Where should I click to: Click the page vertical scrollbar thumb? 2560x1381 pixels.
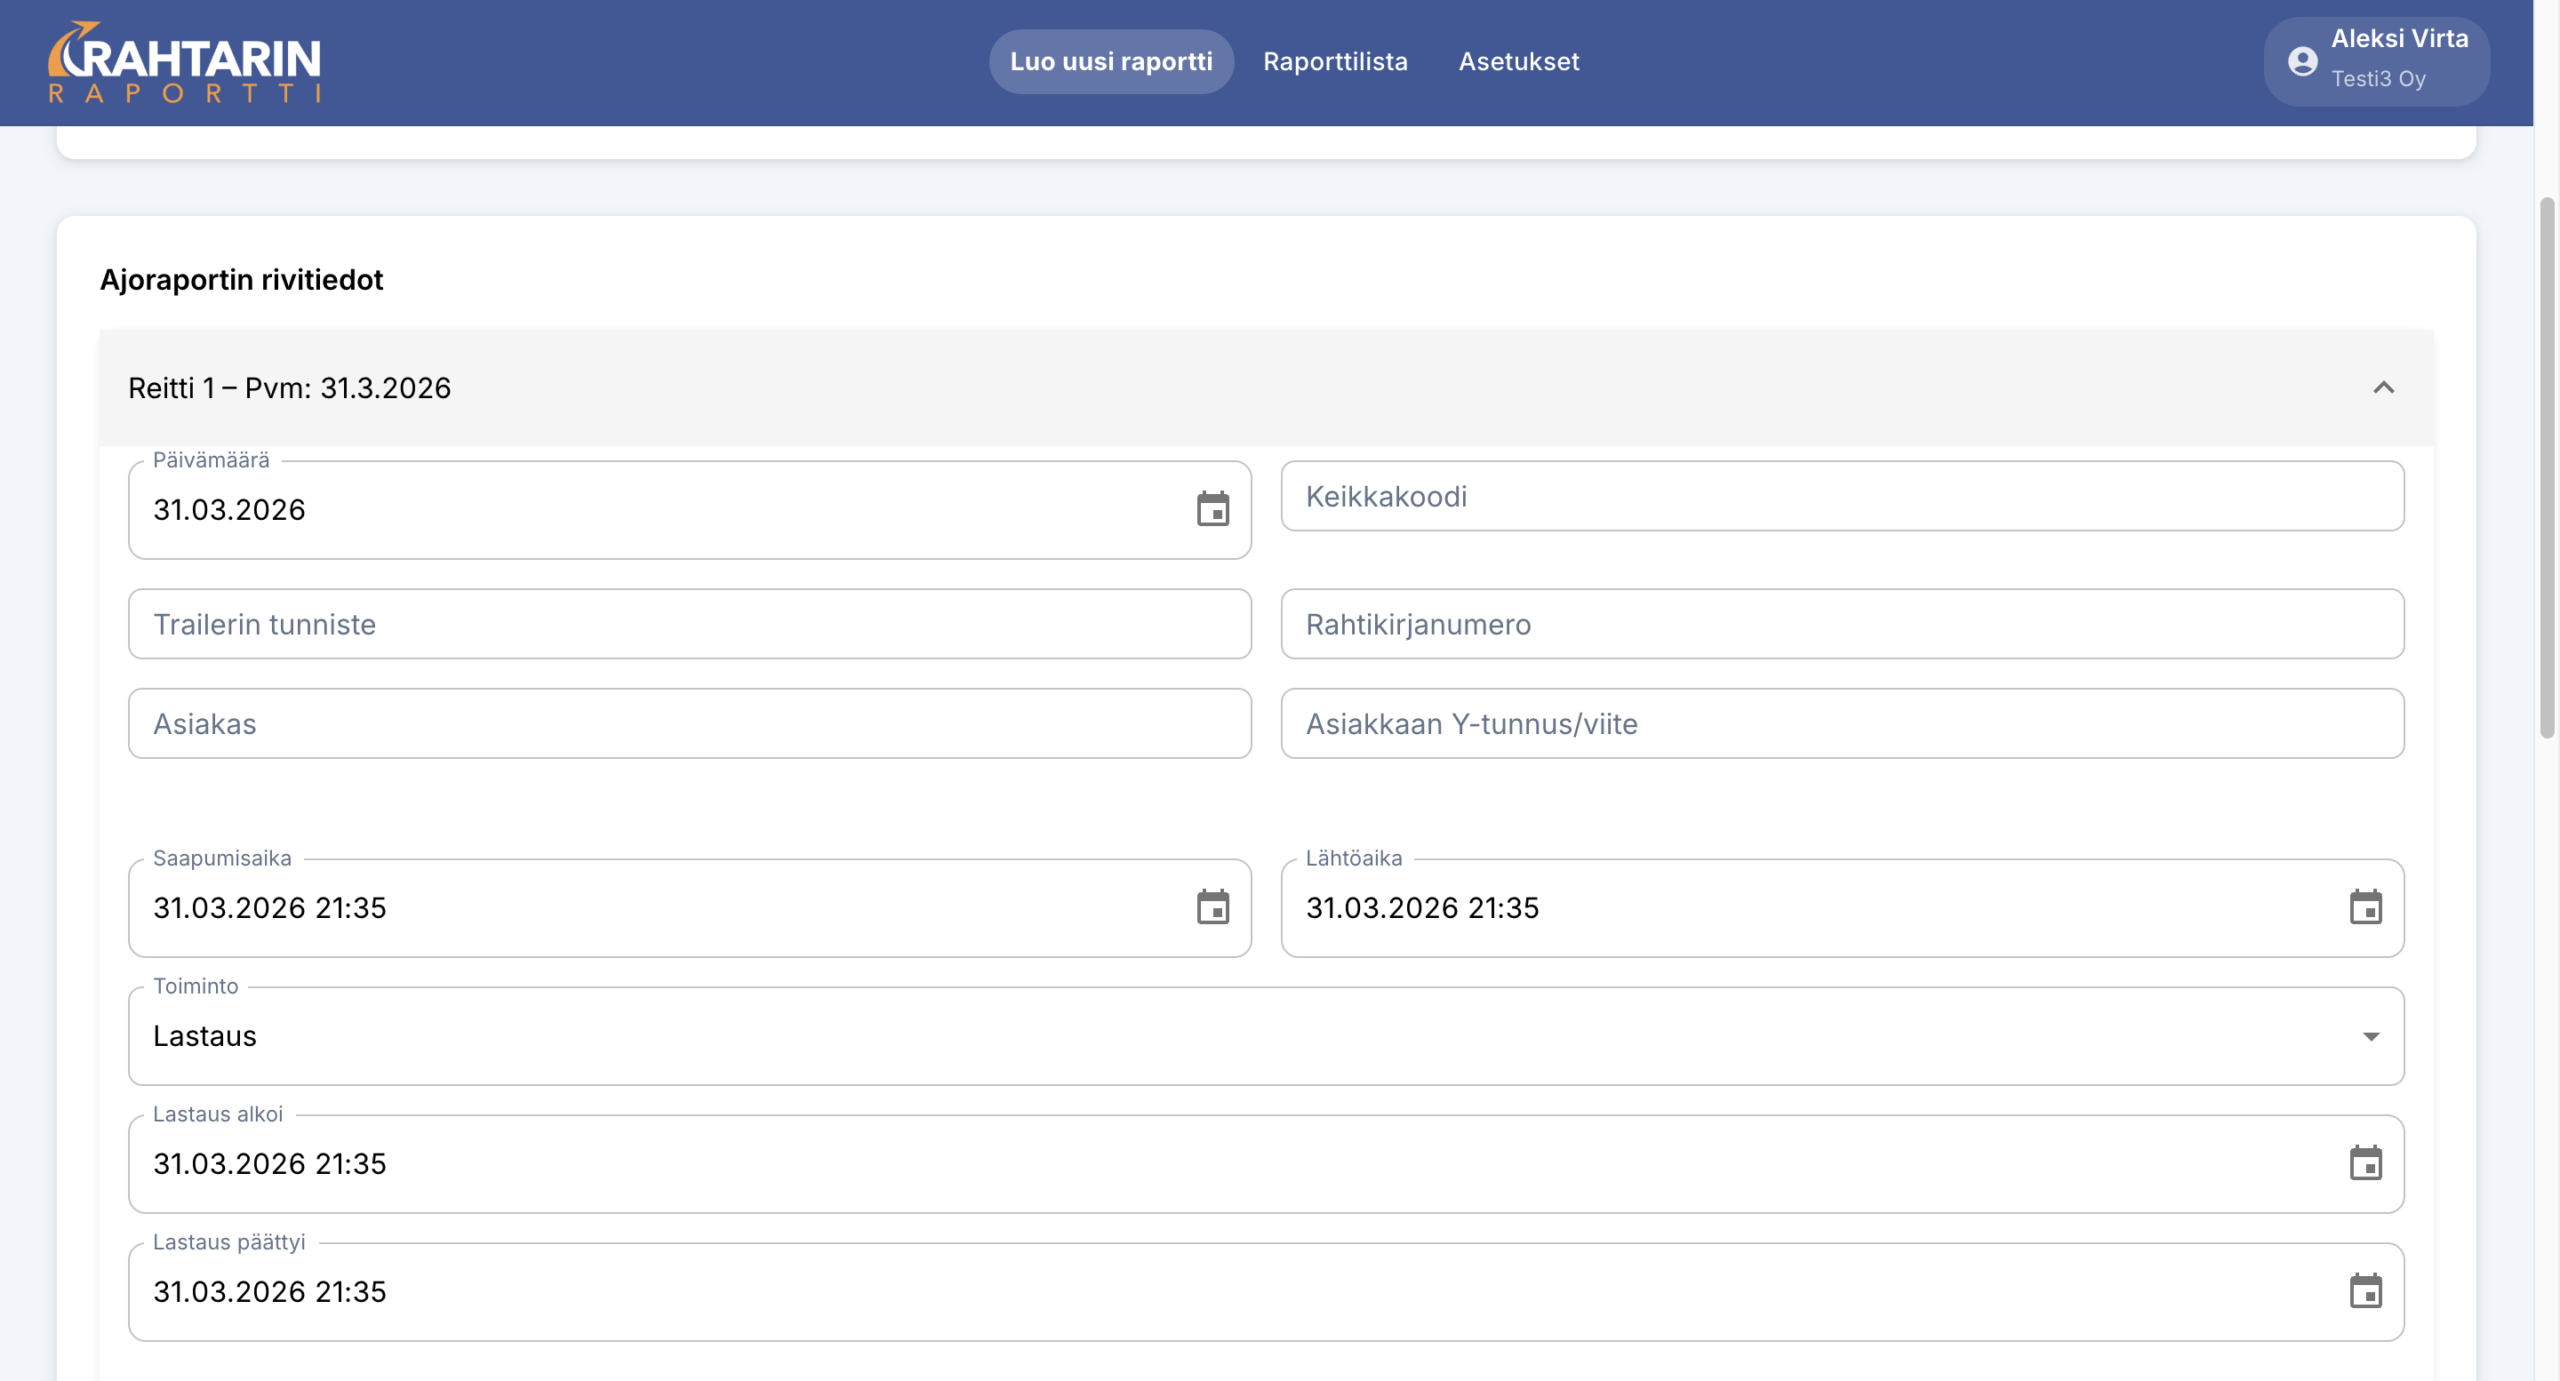click(2547, 468)
